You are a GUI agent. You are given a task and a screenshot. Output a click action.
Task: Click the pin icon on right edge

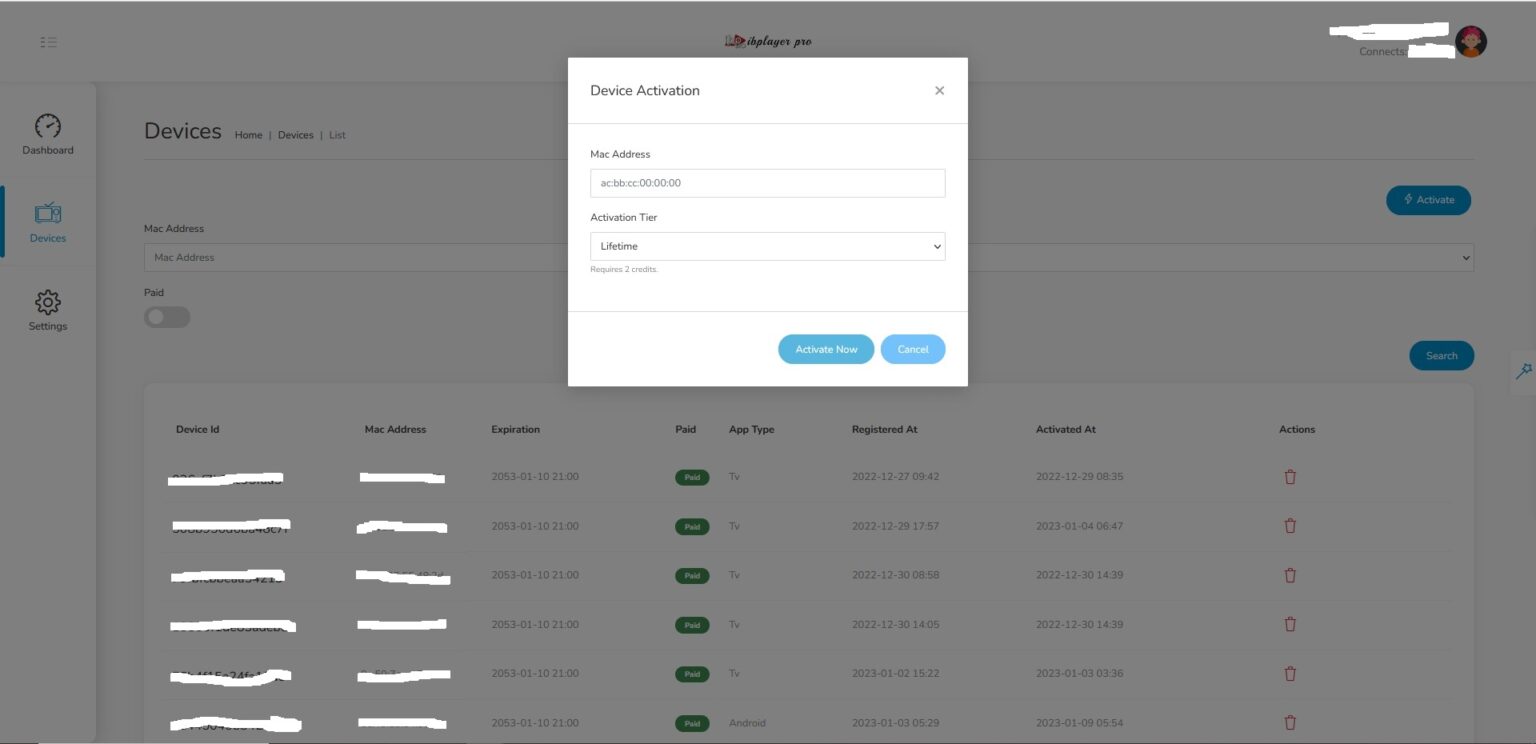pos(1523,371)
